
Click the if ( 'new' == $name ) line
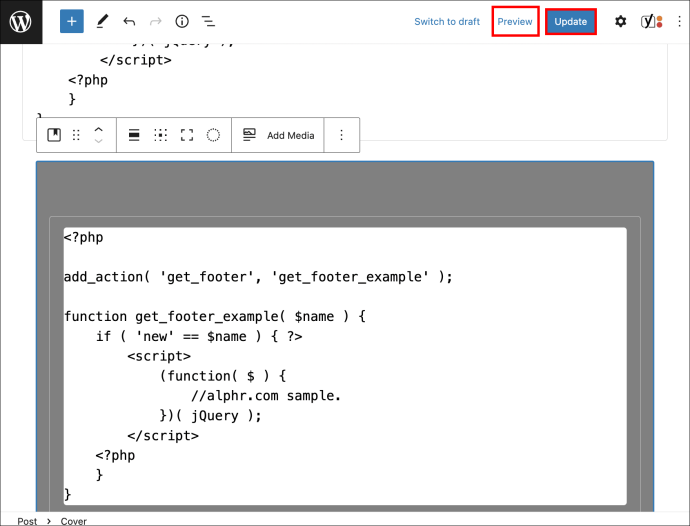pos(199,336)
